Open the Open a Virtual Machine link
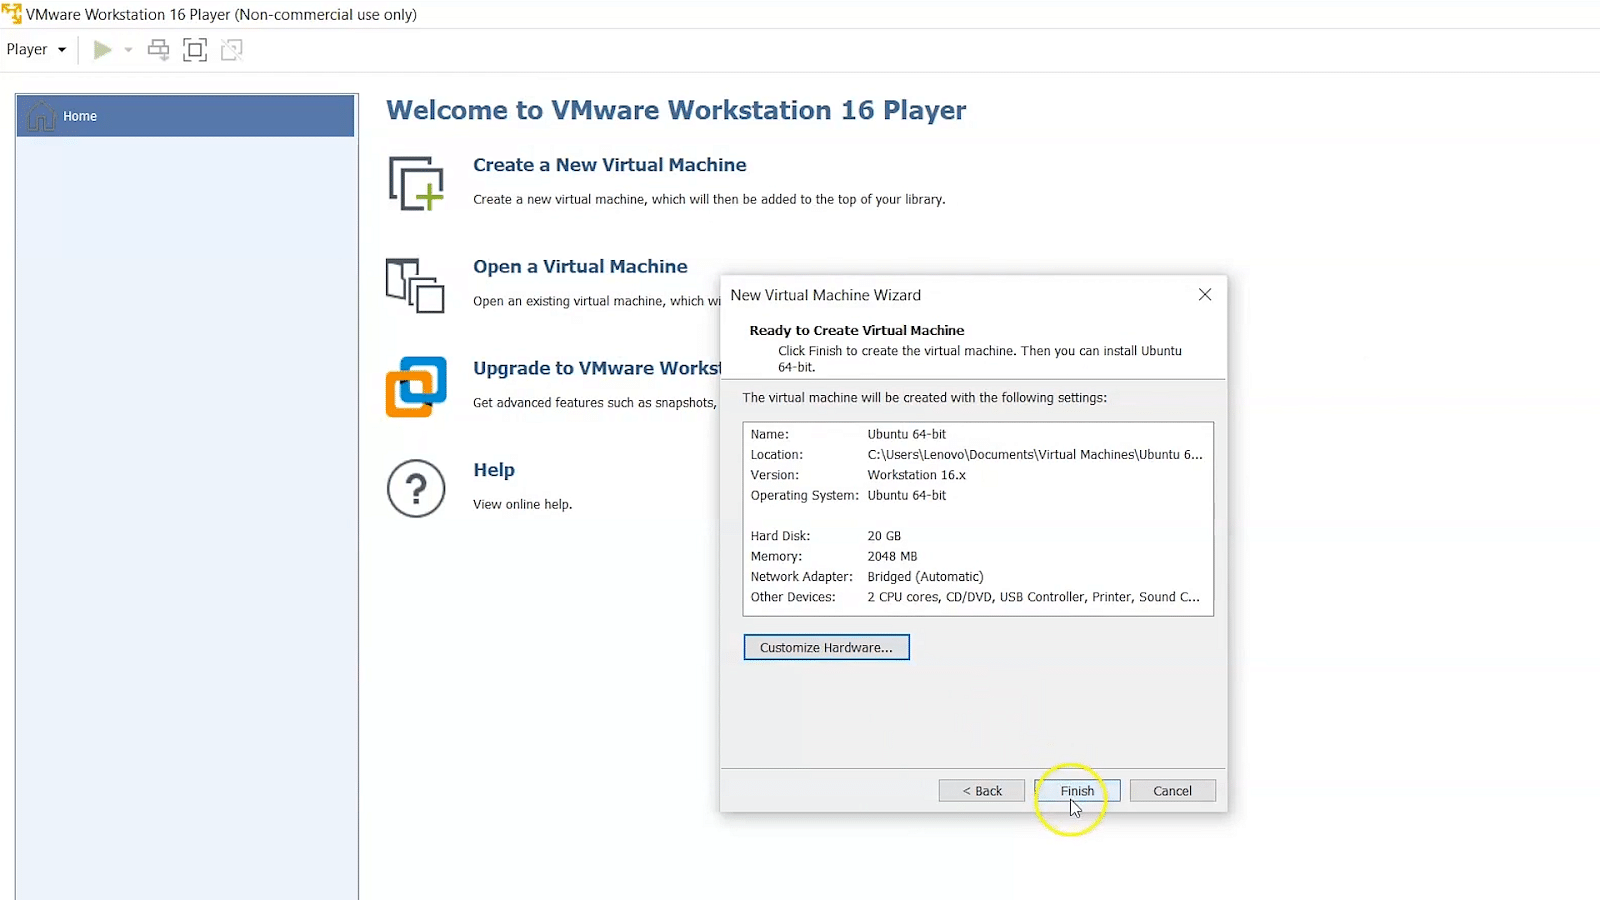The width and height of the screenshot is (1600, 900). tap(580, 267)
